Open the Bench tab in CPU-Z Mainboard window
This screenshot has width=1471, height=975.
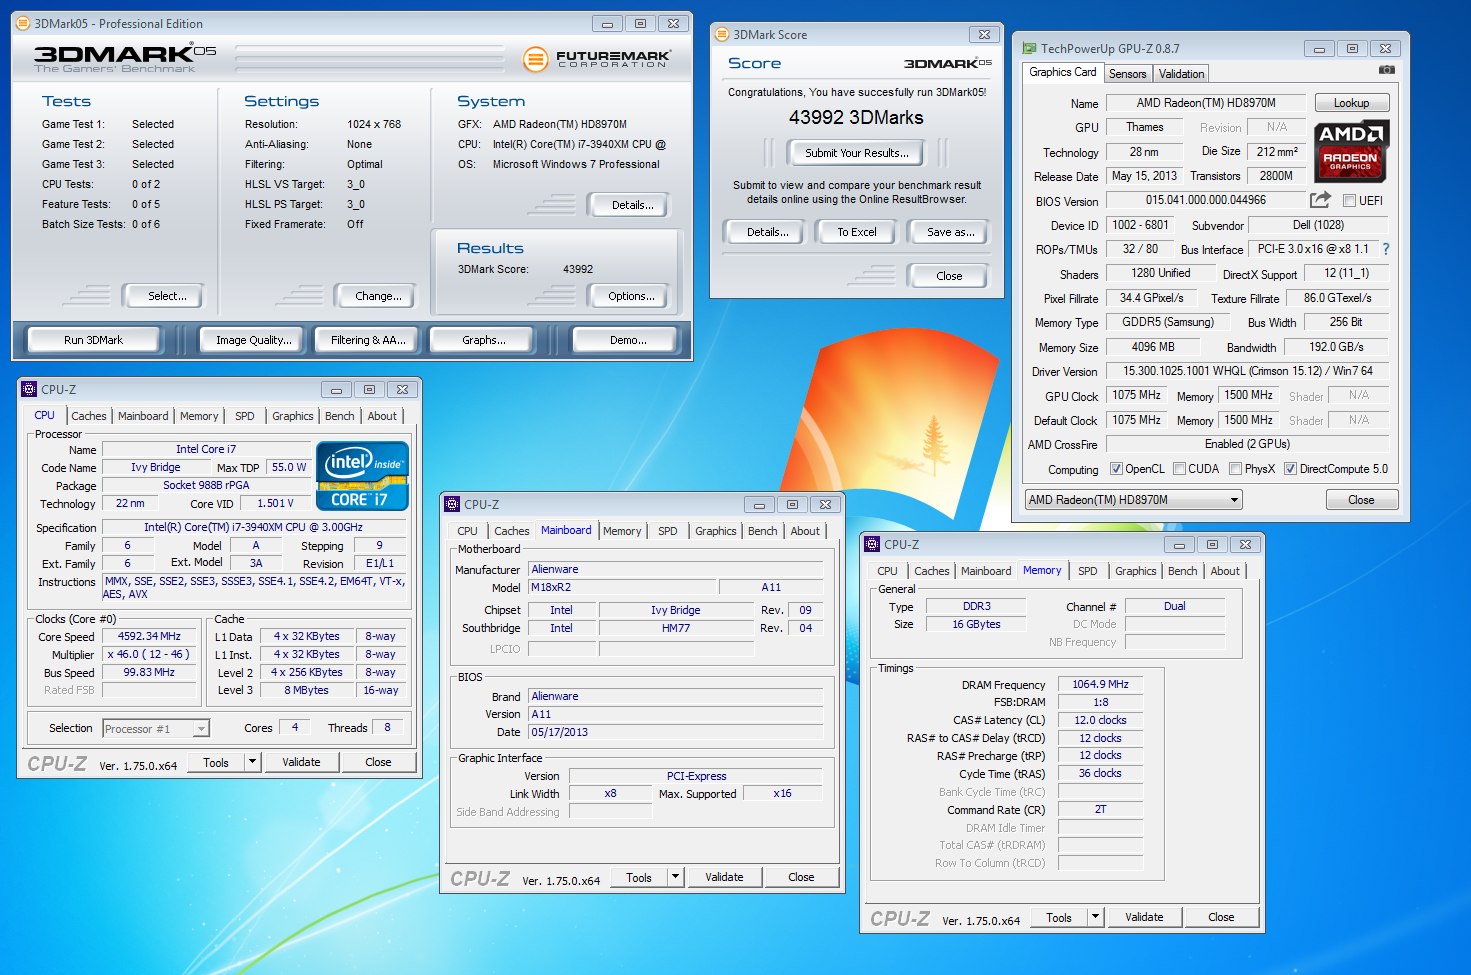pos(762,531)
